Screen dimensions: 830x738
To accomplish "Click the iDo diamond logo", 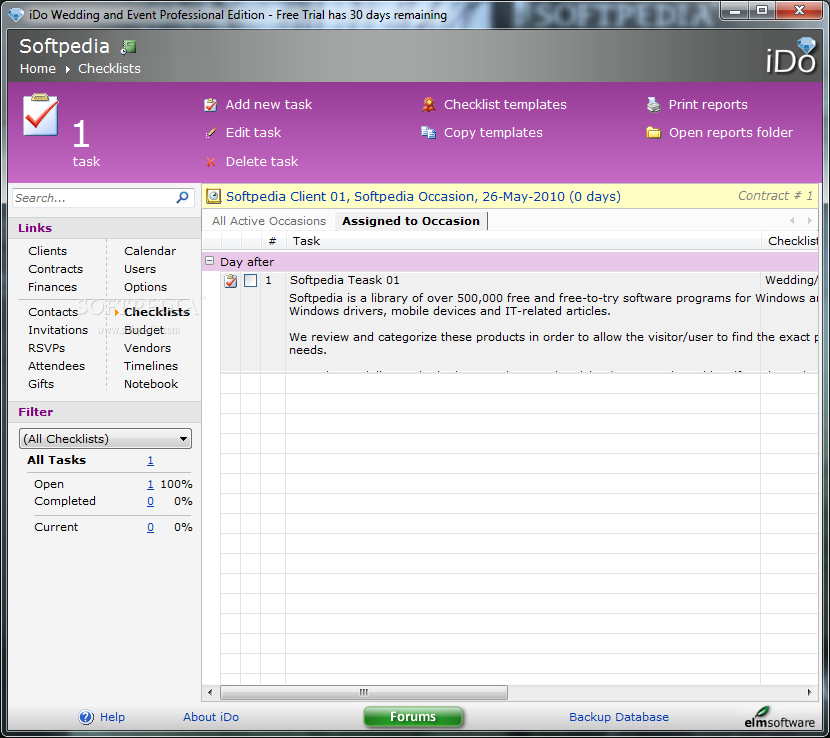I will (792, 56).
